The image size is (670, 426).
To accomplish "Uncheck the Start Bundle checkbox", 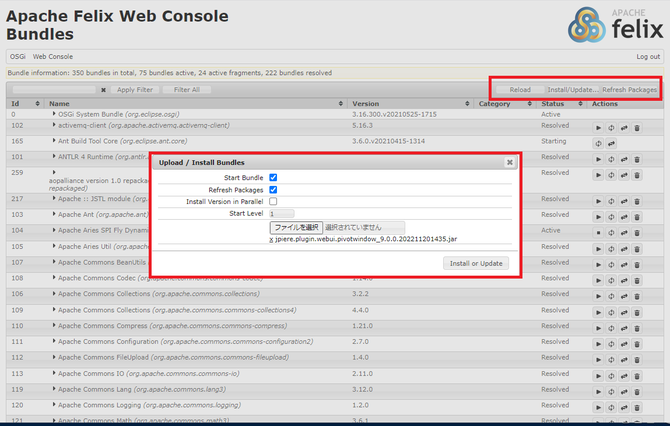I will (x=273, y=177).
